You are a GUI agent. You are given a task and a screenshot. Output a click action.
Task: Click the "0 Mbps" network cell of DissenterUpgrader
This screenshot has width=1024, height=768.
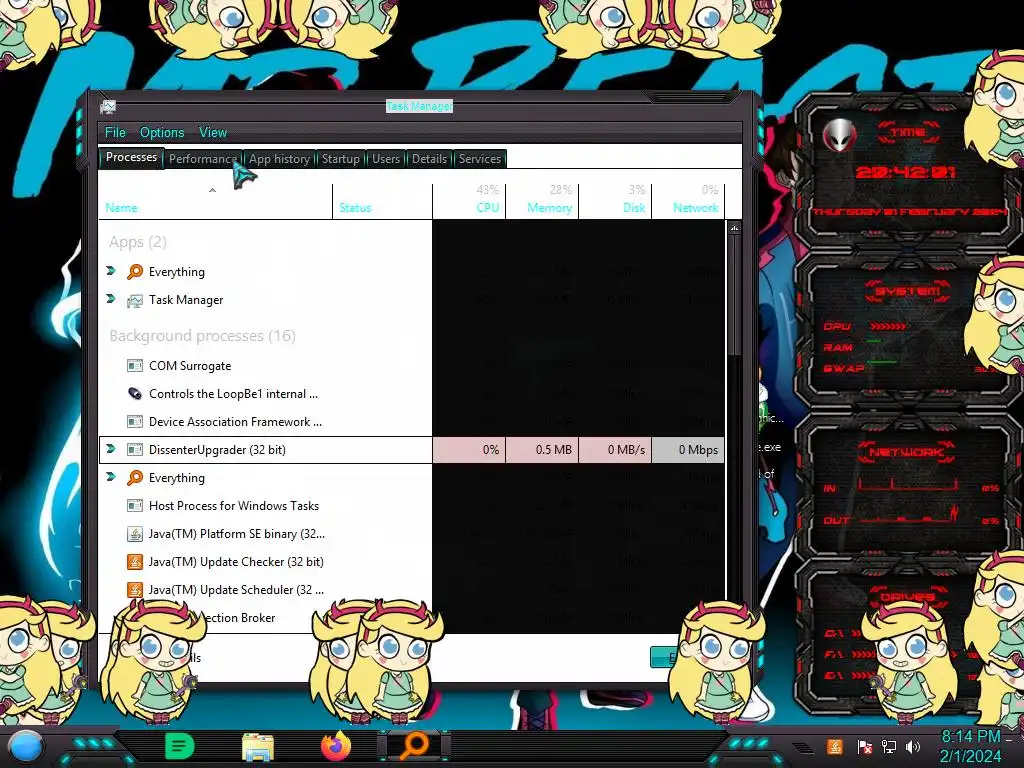688,450
